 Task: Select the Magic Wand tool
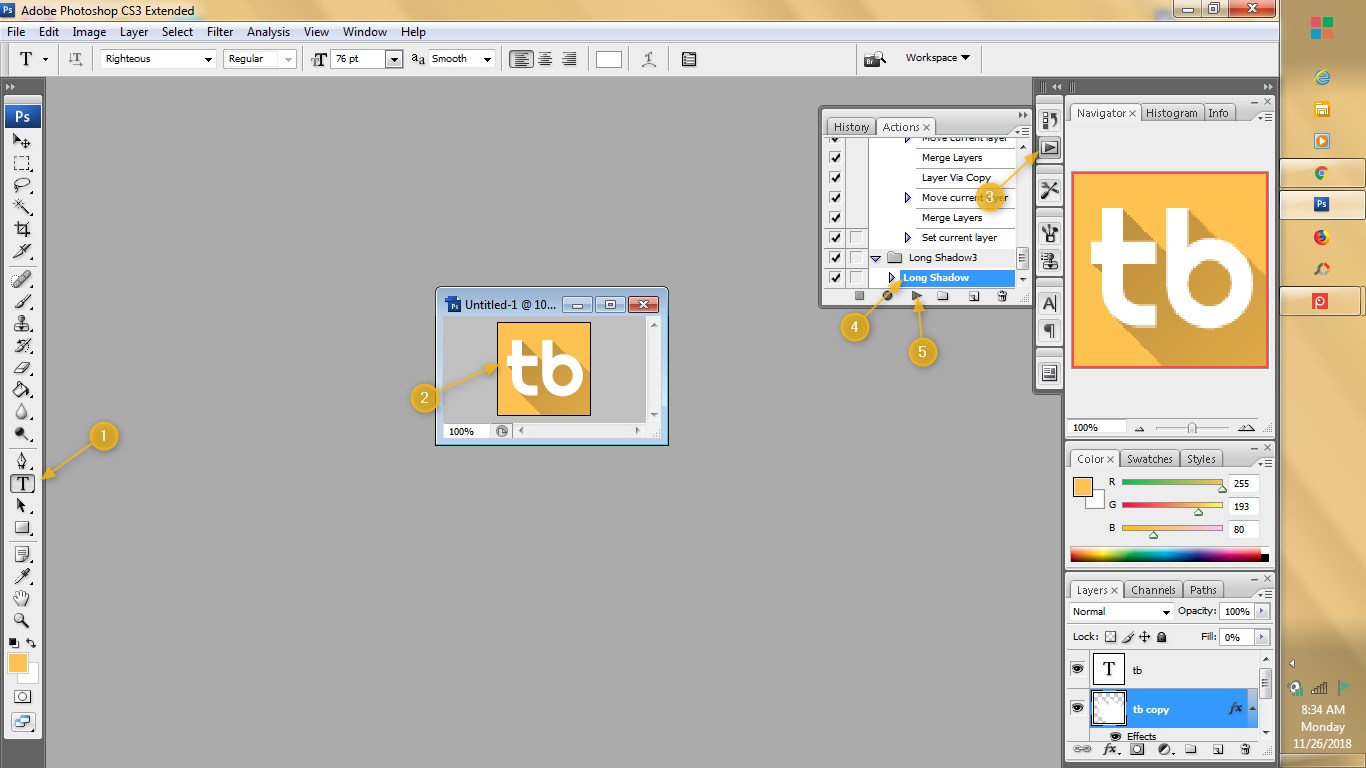22,207
